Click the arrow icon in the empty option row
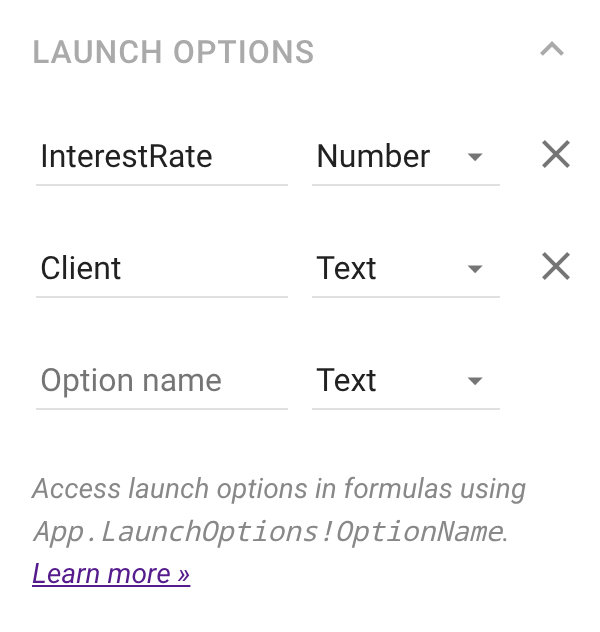This screenshot has width=600, height=632. [x=476, y=381]
